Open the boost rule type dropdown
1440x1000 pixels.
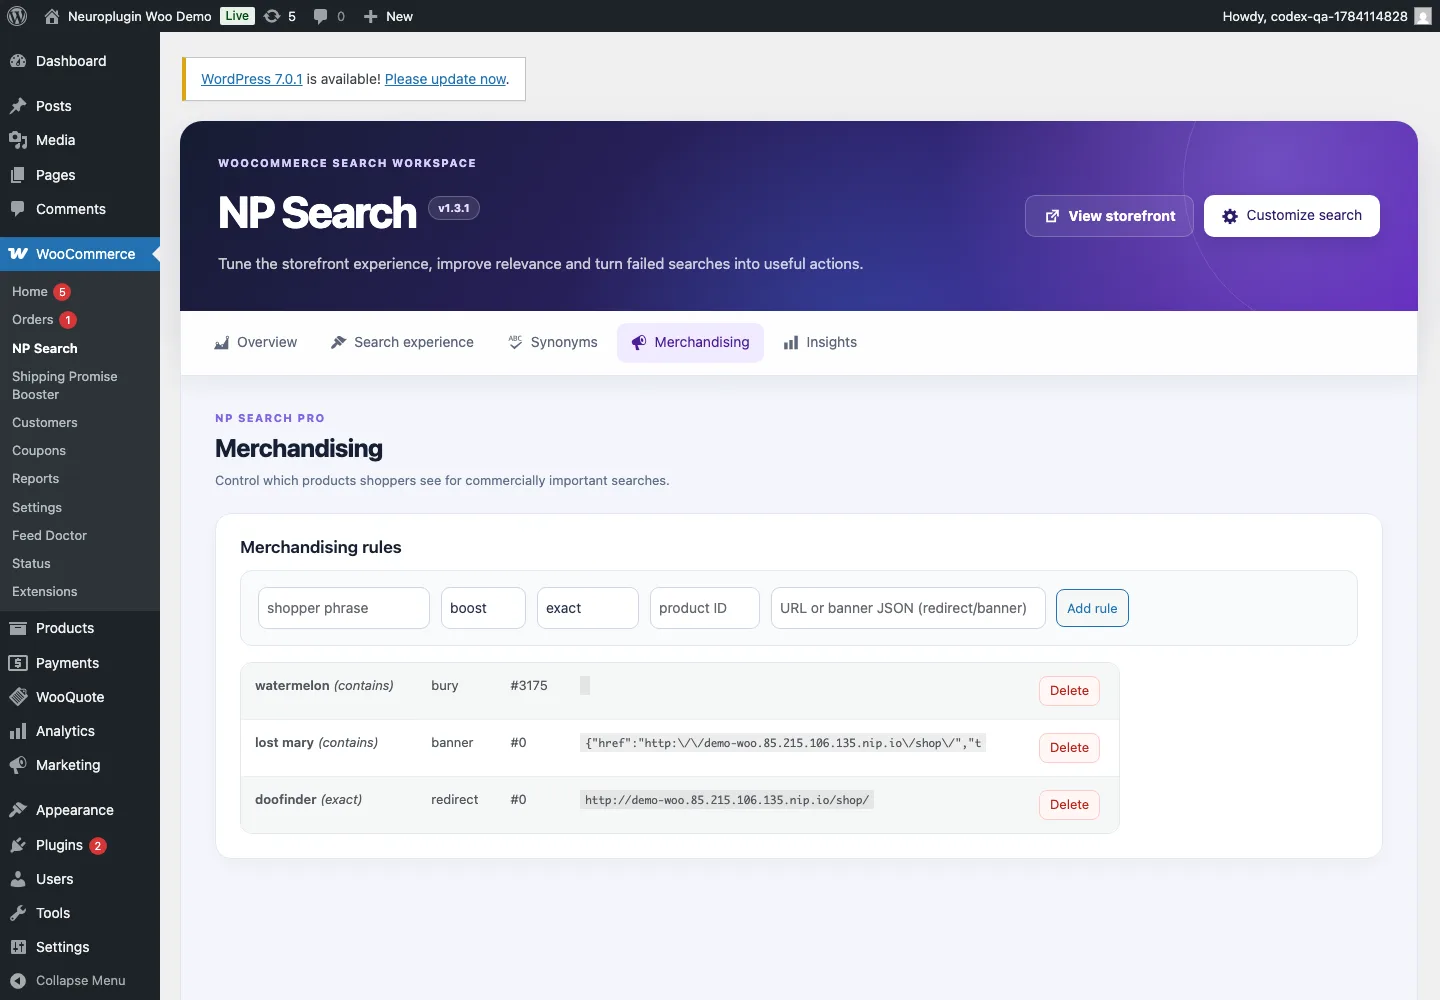point(483,608)
